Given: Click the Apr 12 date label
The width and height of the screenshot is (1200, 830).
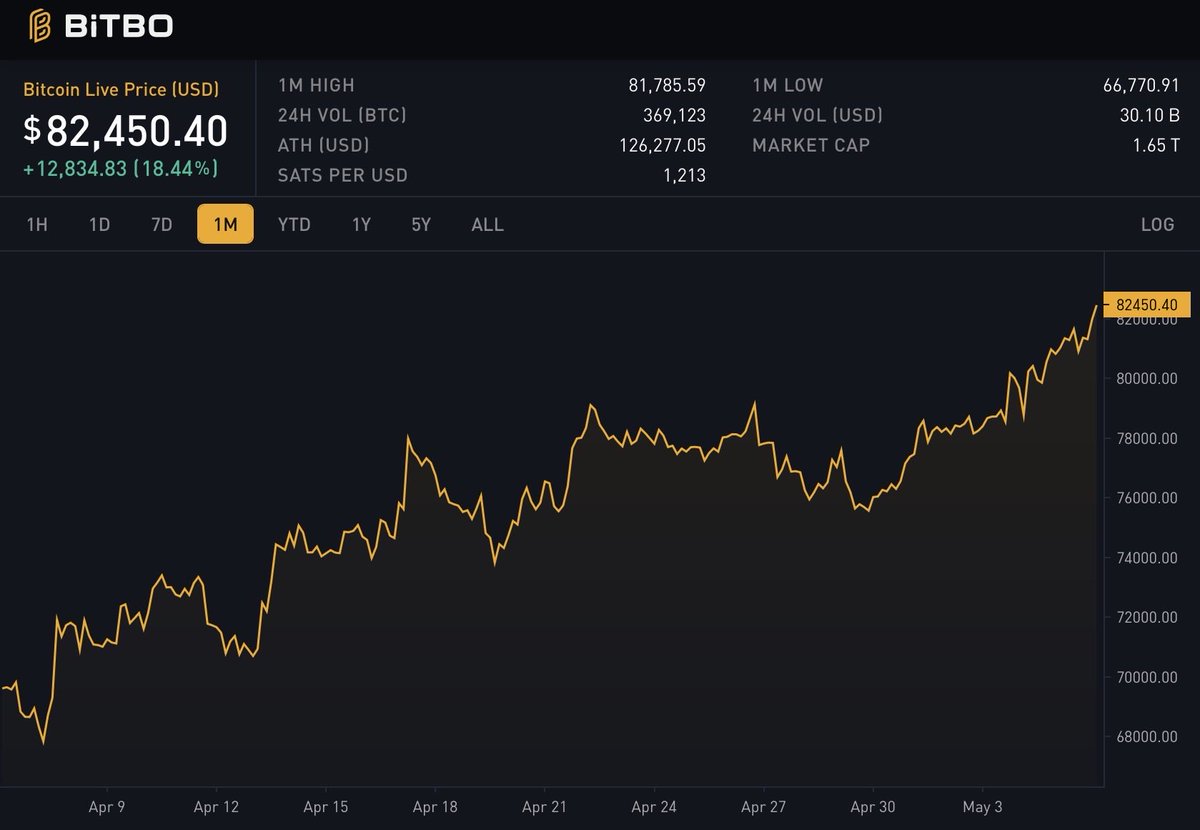Looking at the screenshot, I should pos(216,807).
